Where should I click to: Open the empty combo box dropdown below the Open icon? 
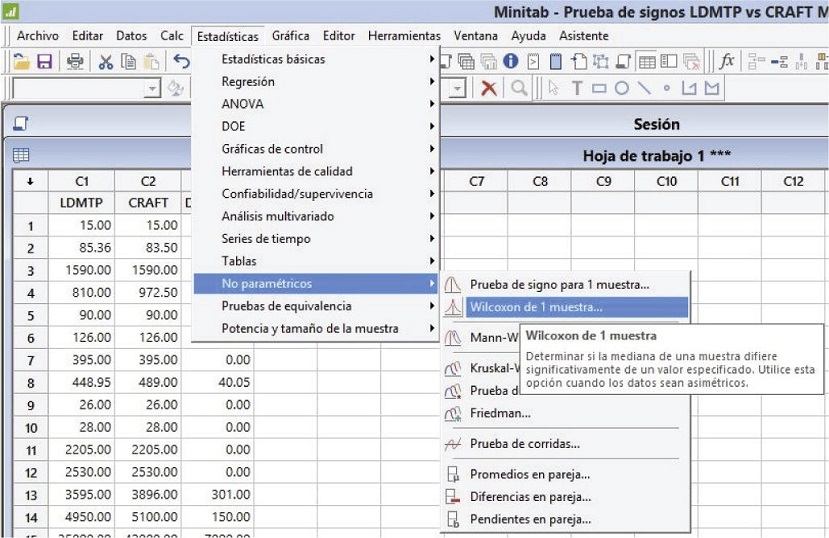[x=152, y=89]
